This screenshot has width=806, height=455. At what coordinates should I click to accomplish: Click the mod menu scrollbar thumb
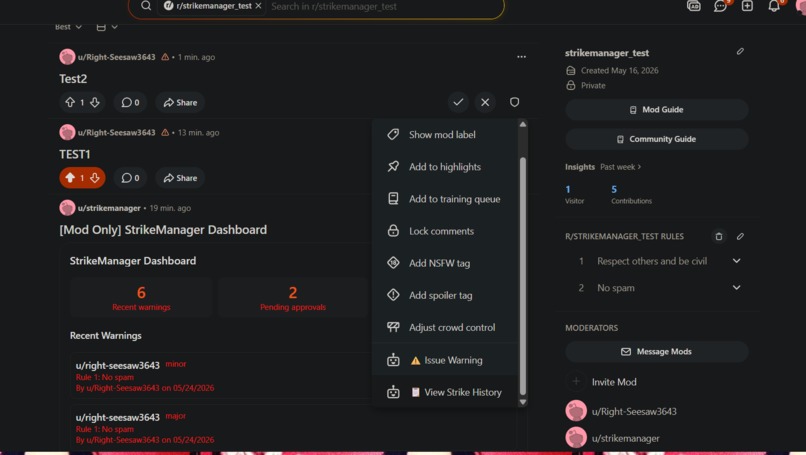pyautogui.click(x=523, y=275)
